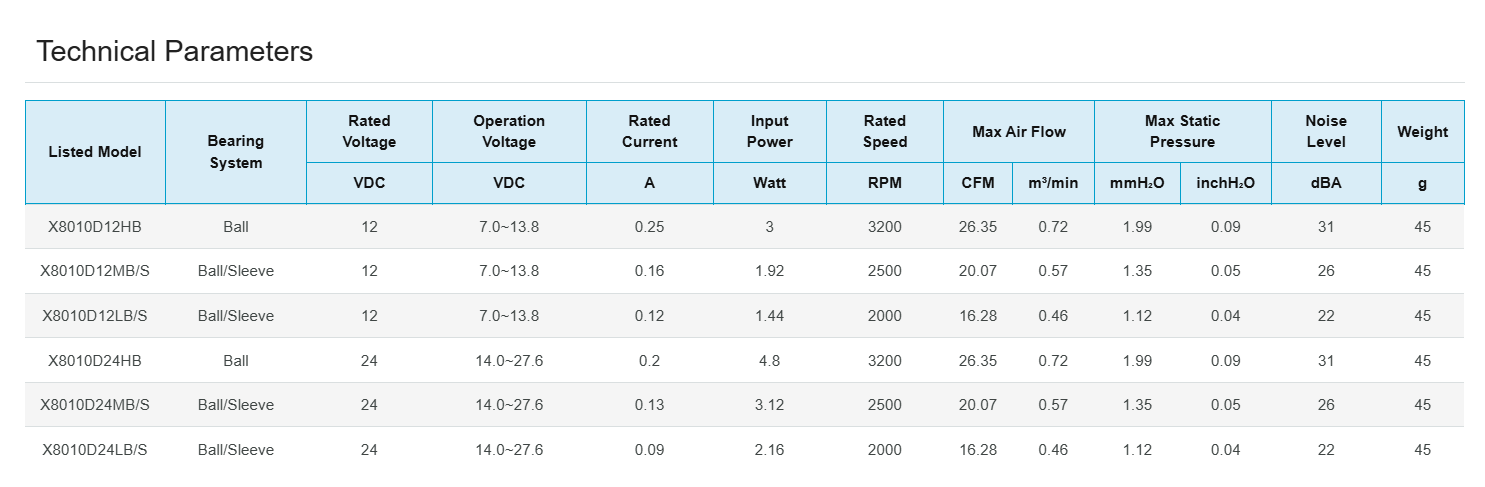Click the CFM unit subheader

978,183
